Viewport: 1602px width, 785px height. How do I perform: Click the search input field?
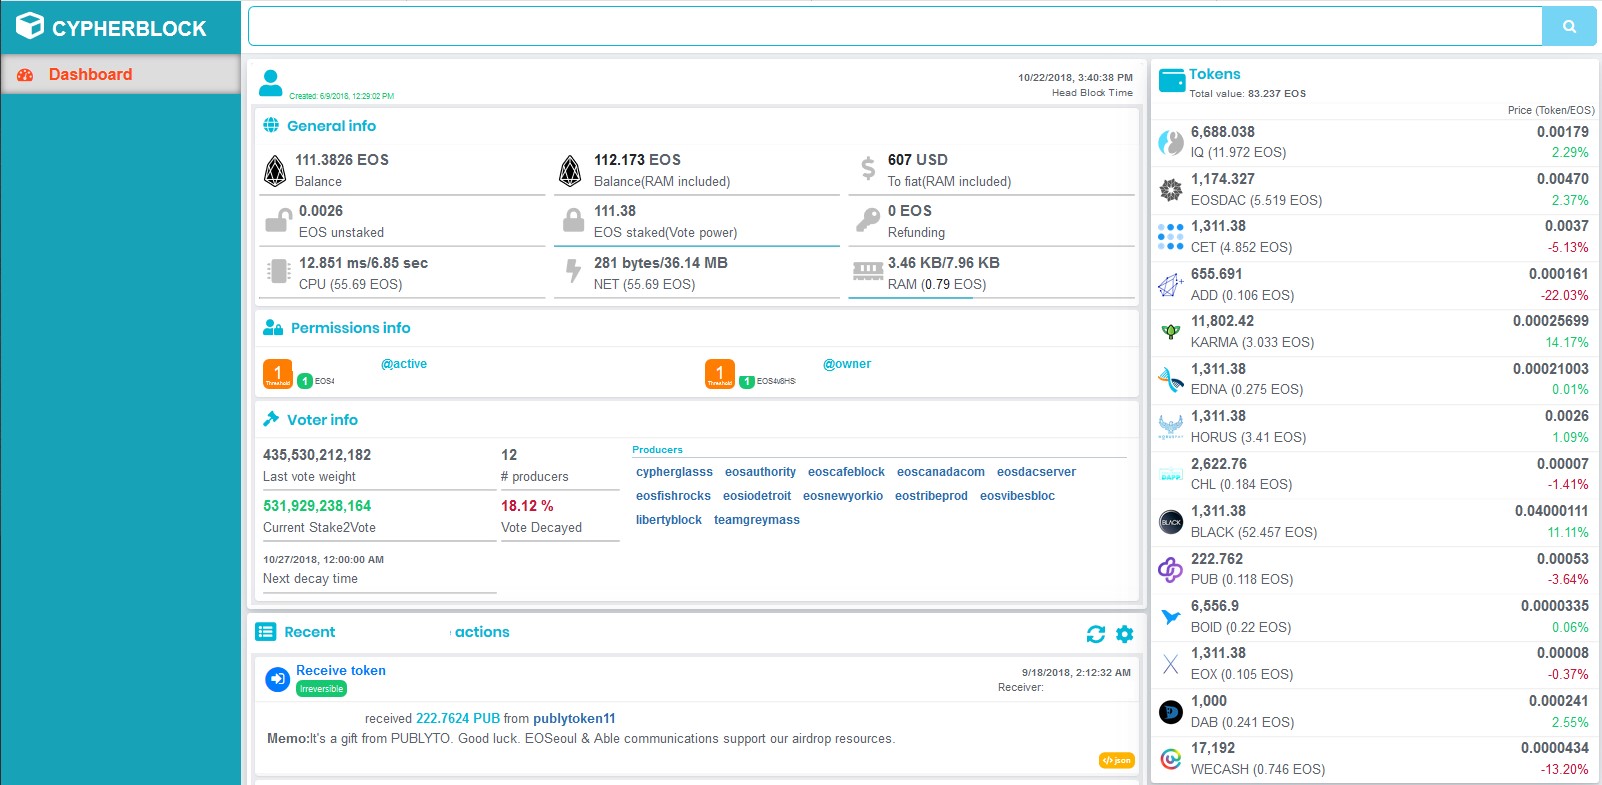click(895, 27)
